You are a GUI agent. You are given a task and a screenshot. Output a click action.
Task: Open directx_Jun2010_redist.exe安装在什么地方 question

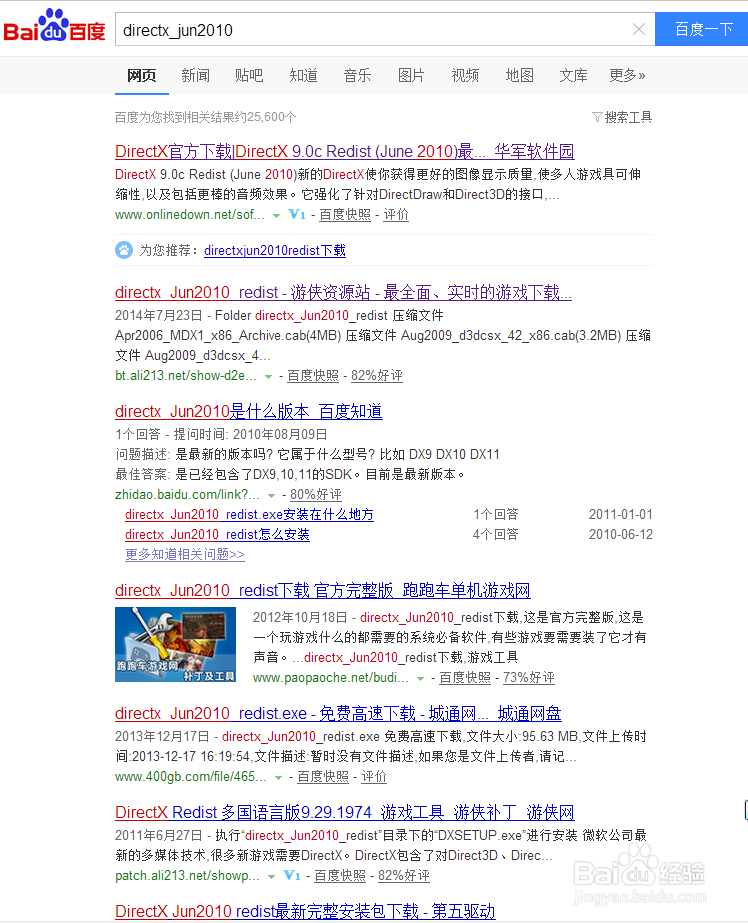(x=249, y=514)
